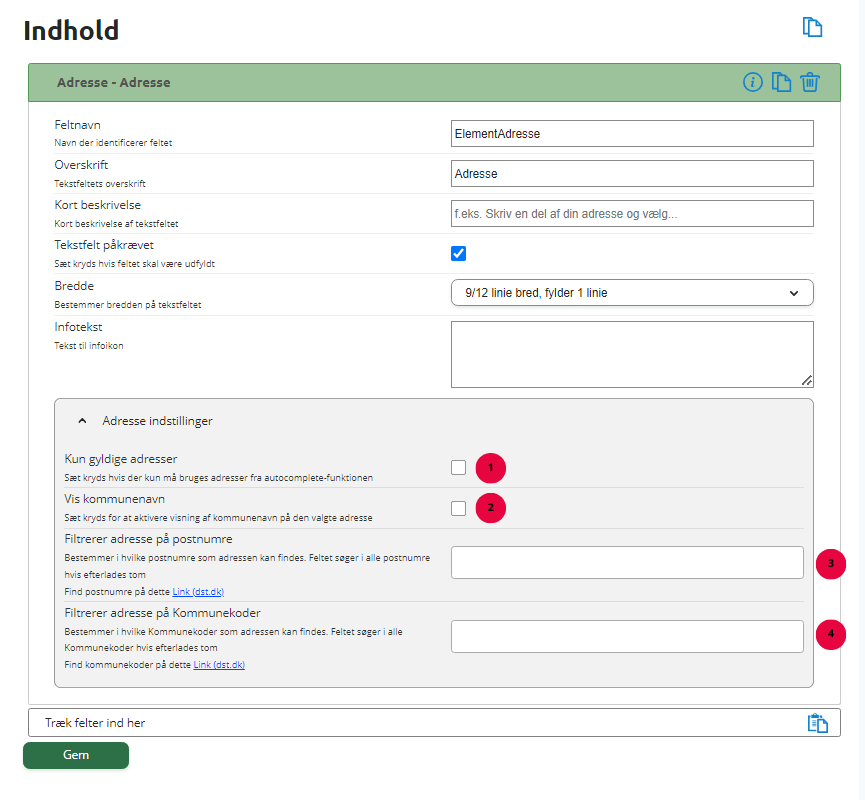Delete Adresse element with trash icon
The height and width of the screenshot is (800, 865).
click(x=810, y=82)
